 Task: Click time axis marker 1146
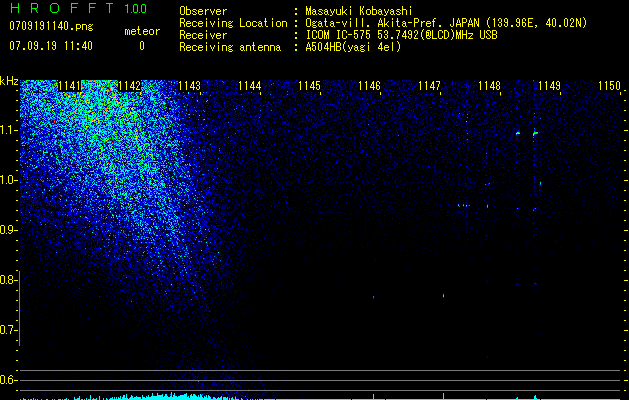click(x=369, y=86)
